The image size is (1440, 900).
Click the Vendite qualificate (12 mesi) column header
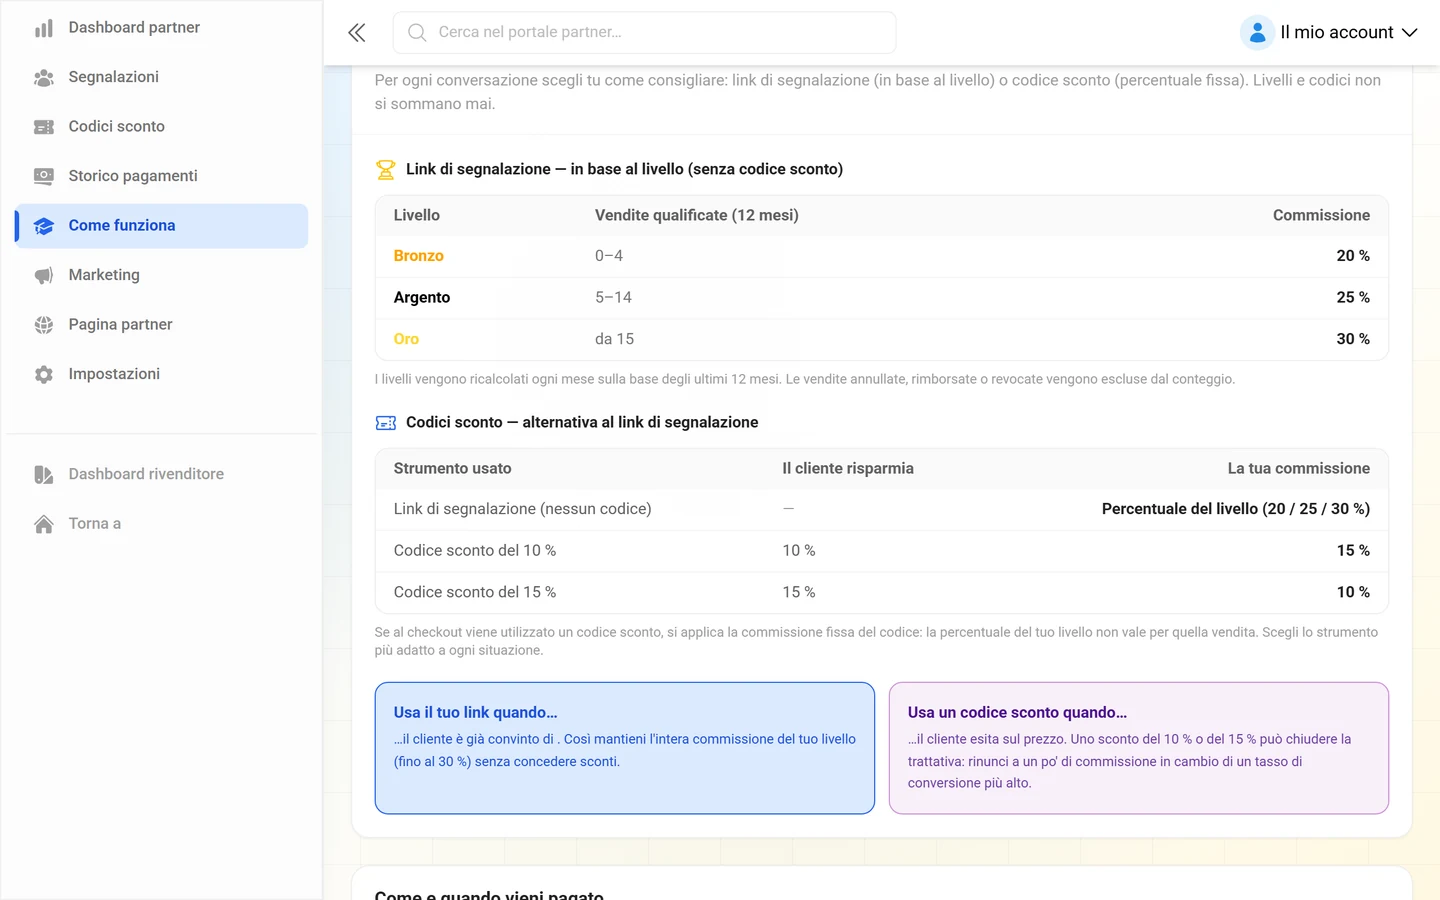[697, 215]
